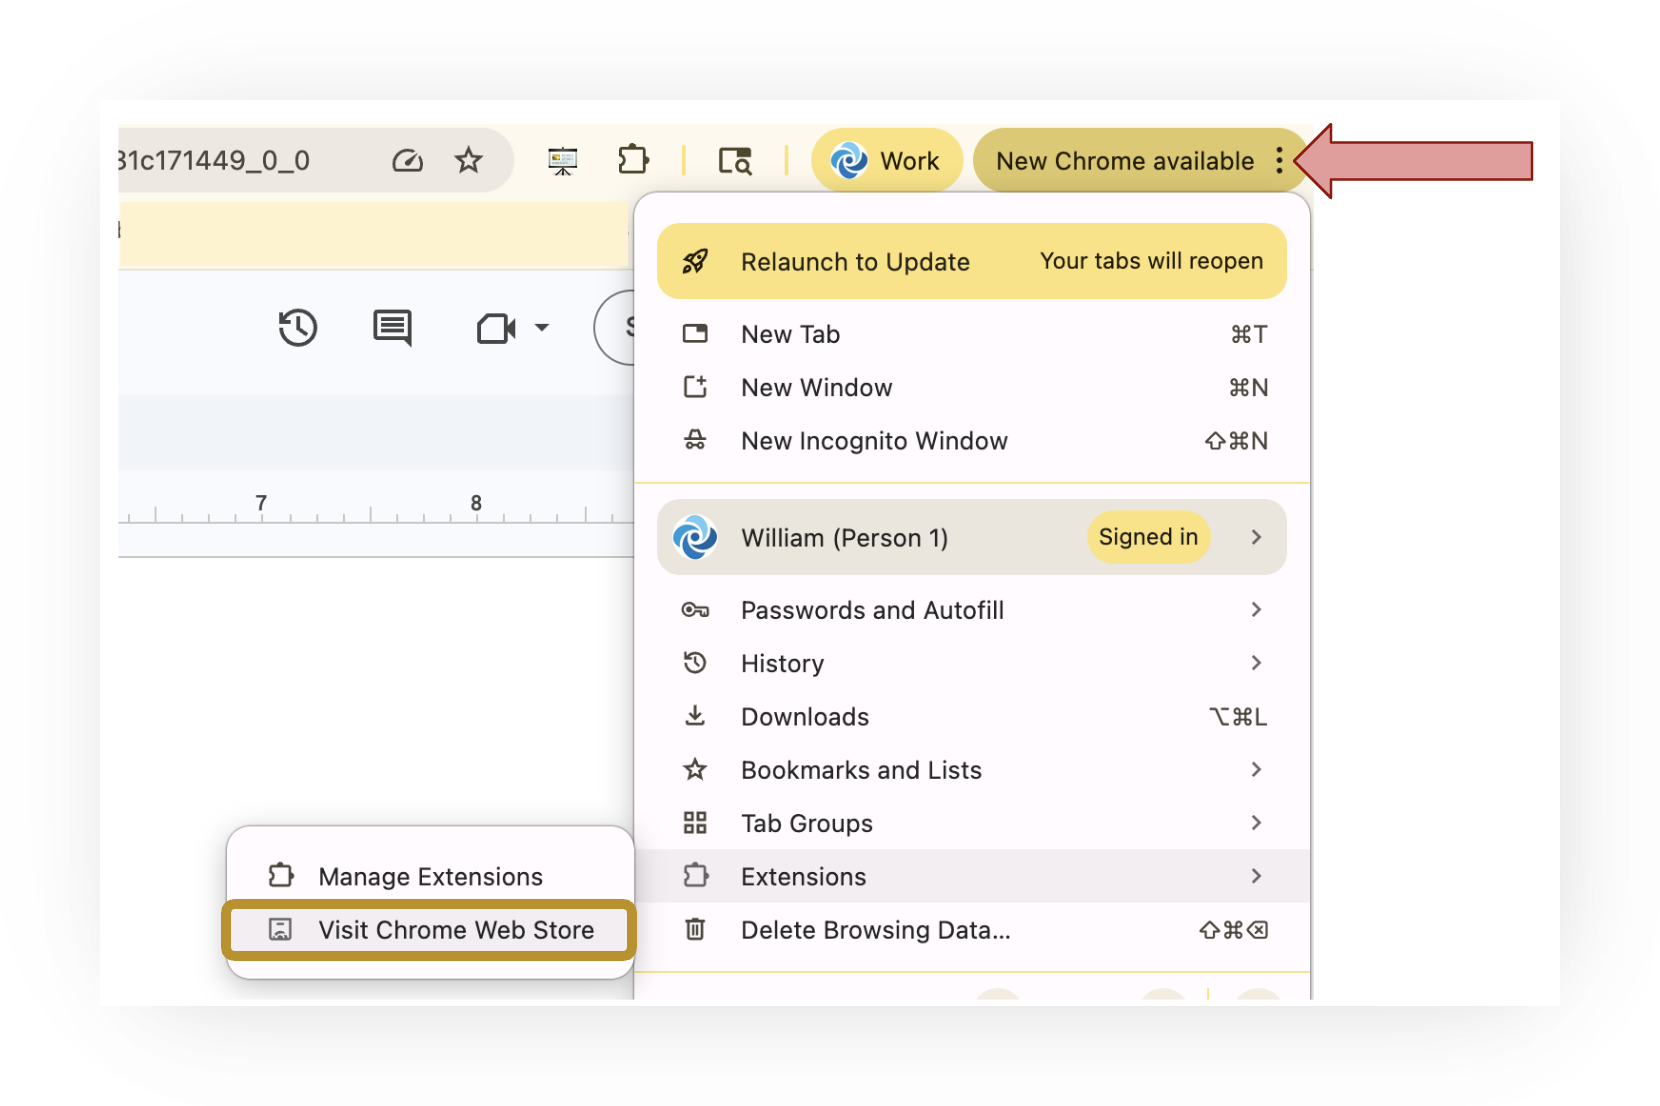Select Visit Chrome Web Store

[430, 930]
